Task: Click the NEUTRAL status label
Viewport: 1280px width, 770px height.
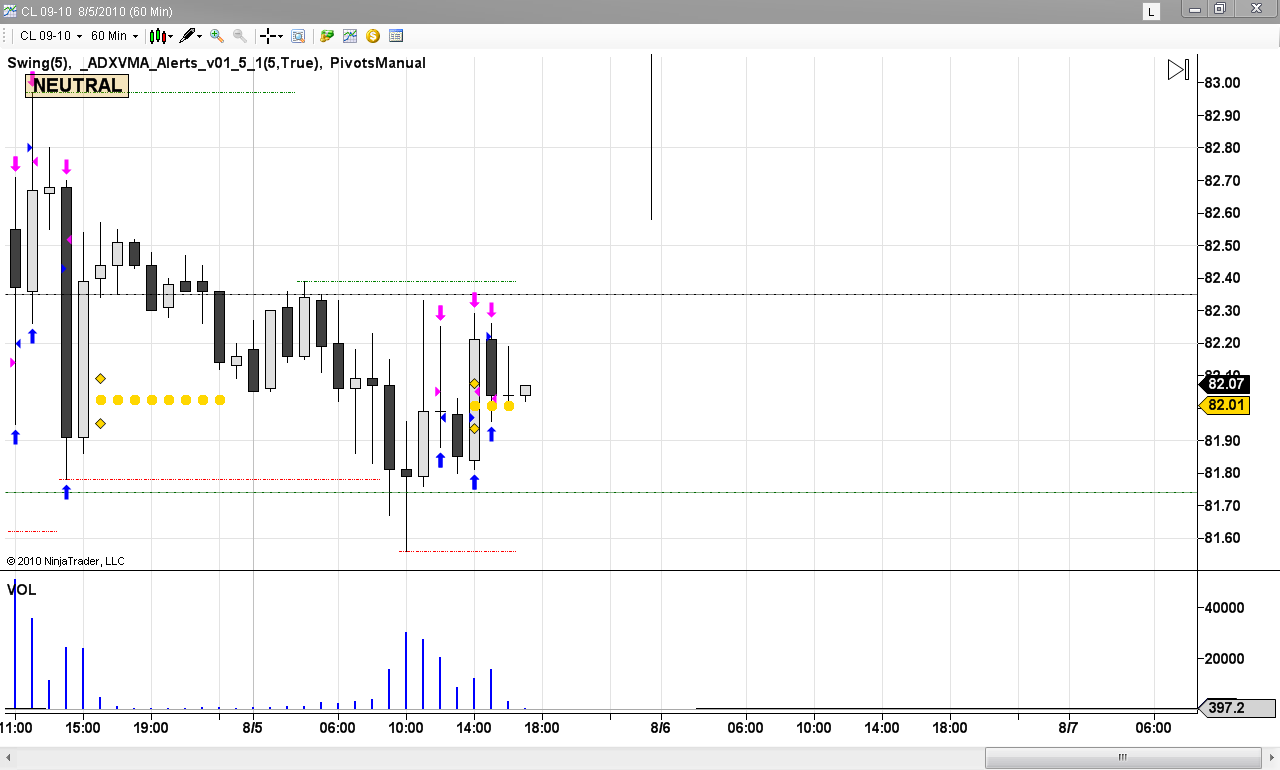Action: coord(77,85)
